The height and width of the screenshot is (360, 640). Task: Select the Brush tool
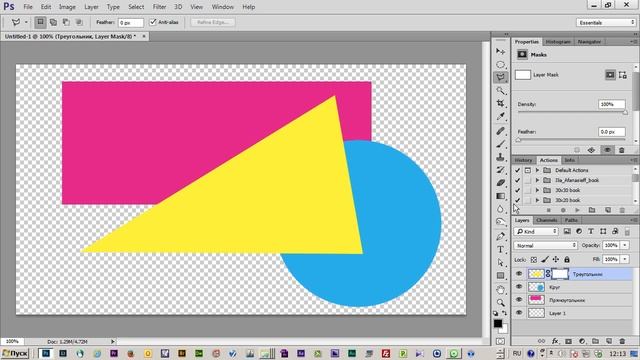click(500, 144)
